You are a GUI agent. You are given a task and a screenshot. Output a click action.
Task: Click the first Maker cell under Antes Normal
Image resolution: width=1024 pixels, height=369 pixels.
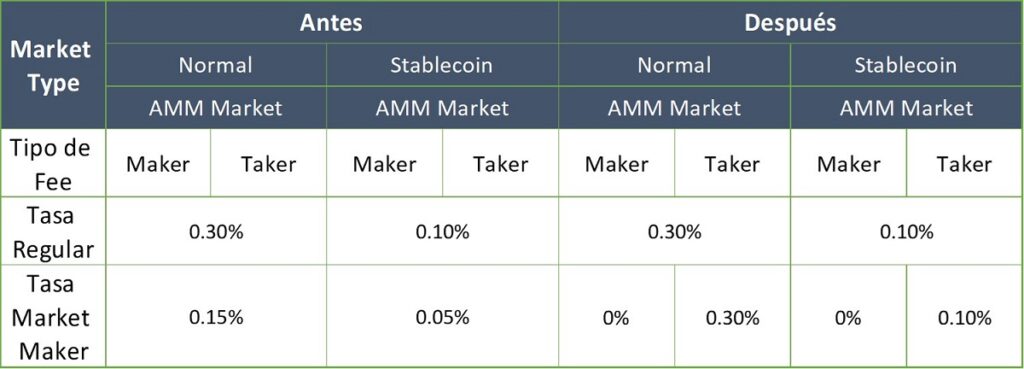pos(158,163)
